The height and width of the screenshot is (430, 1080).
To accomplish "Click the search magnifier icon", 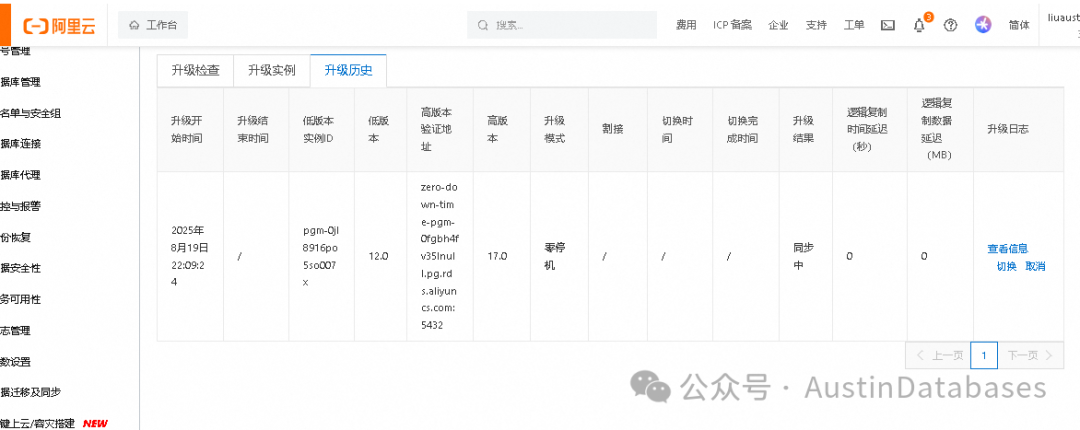I will coord(483,25).
